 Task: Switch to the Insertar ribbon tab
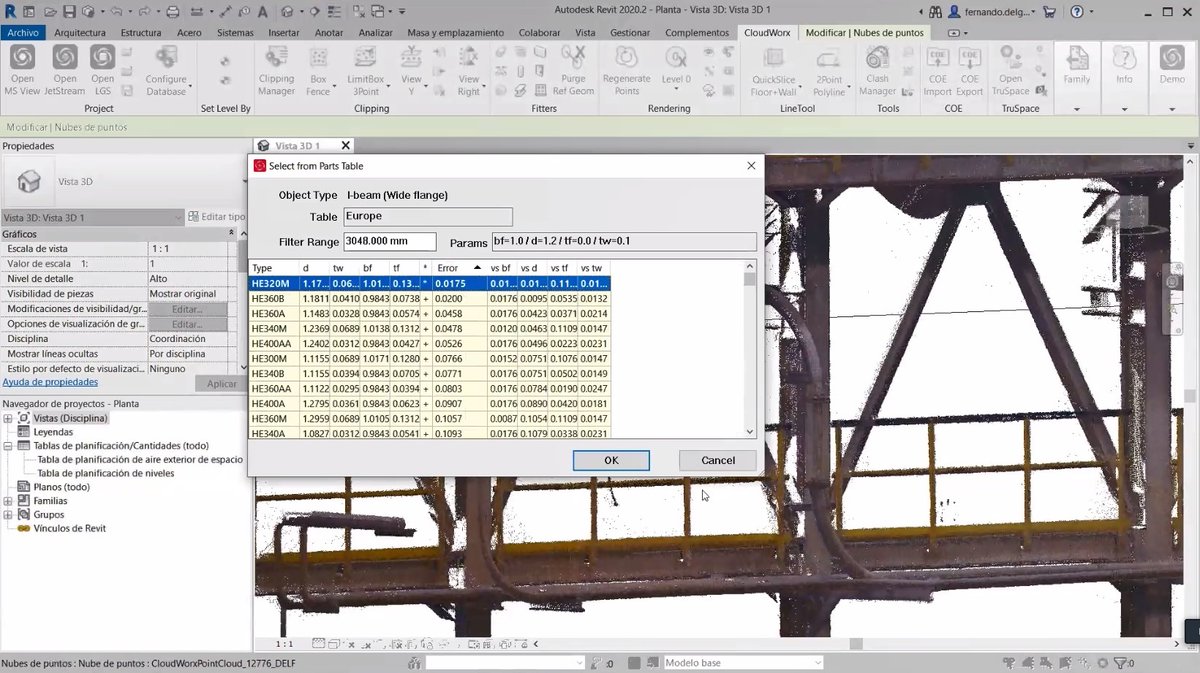[x=284, y=32]
